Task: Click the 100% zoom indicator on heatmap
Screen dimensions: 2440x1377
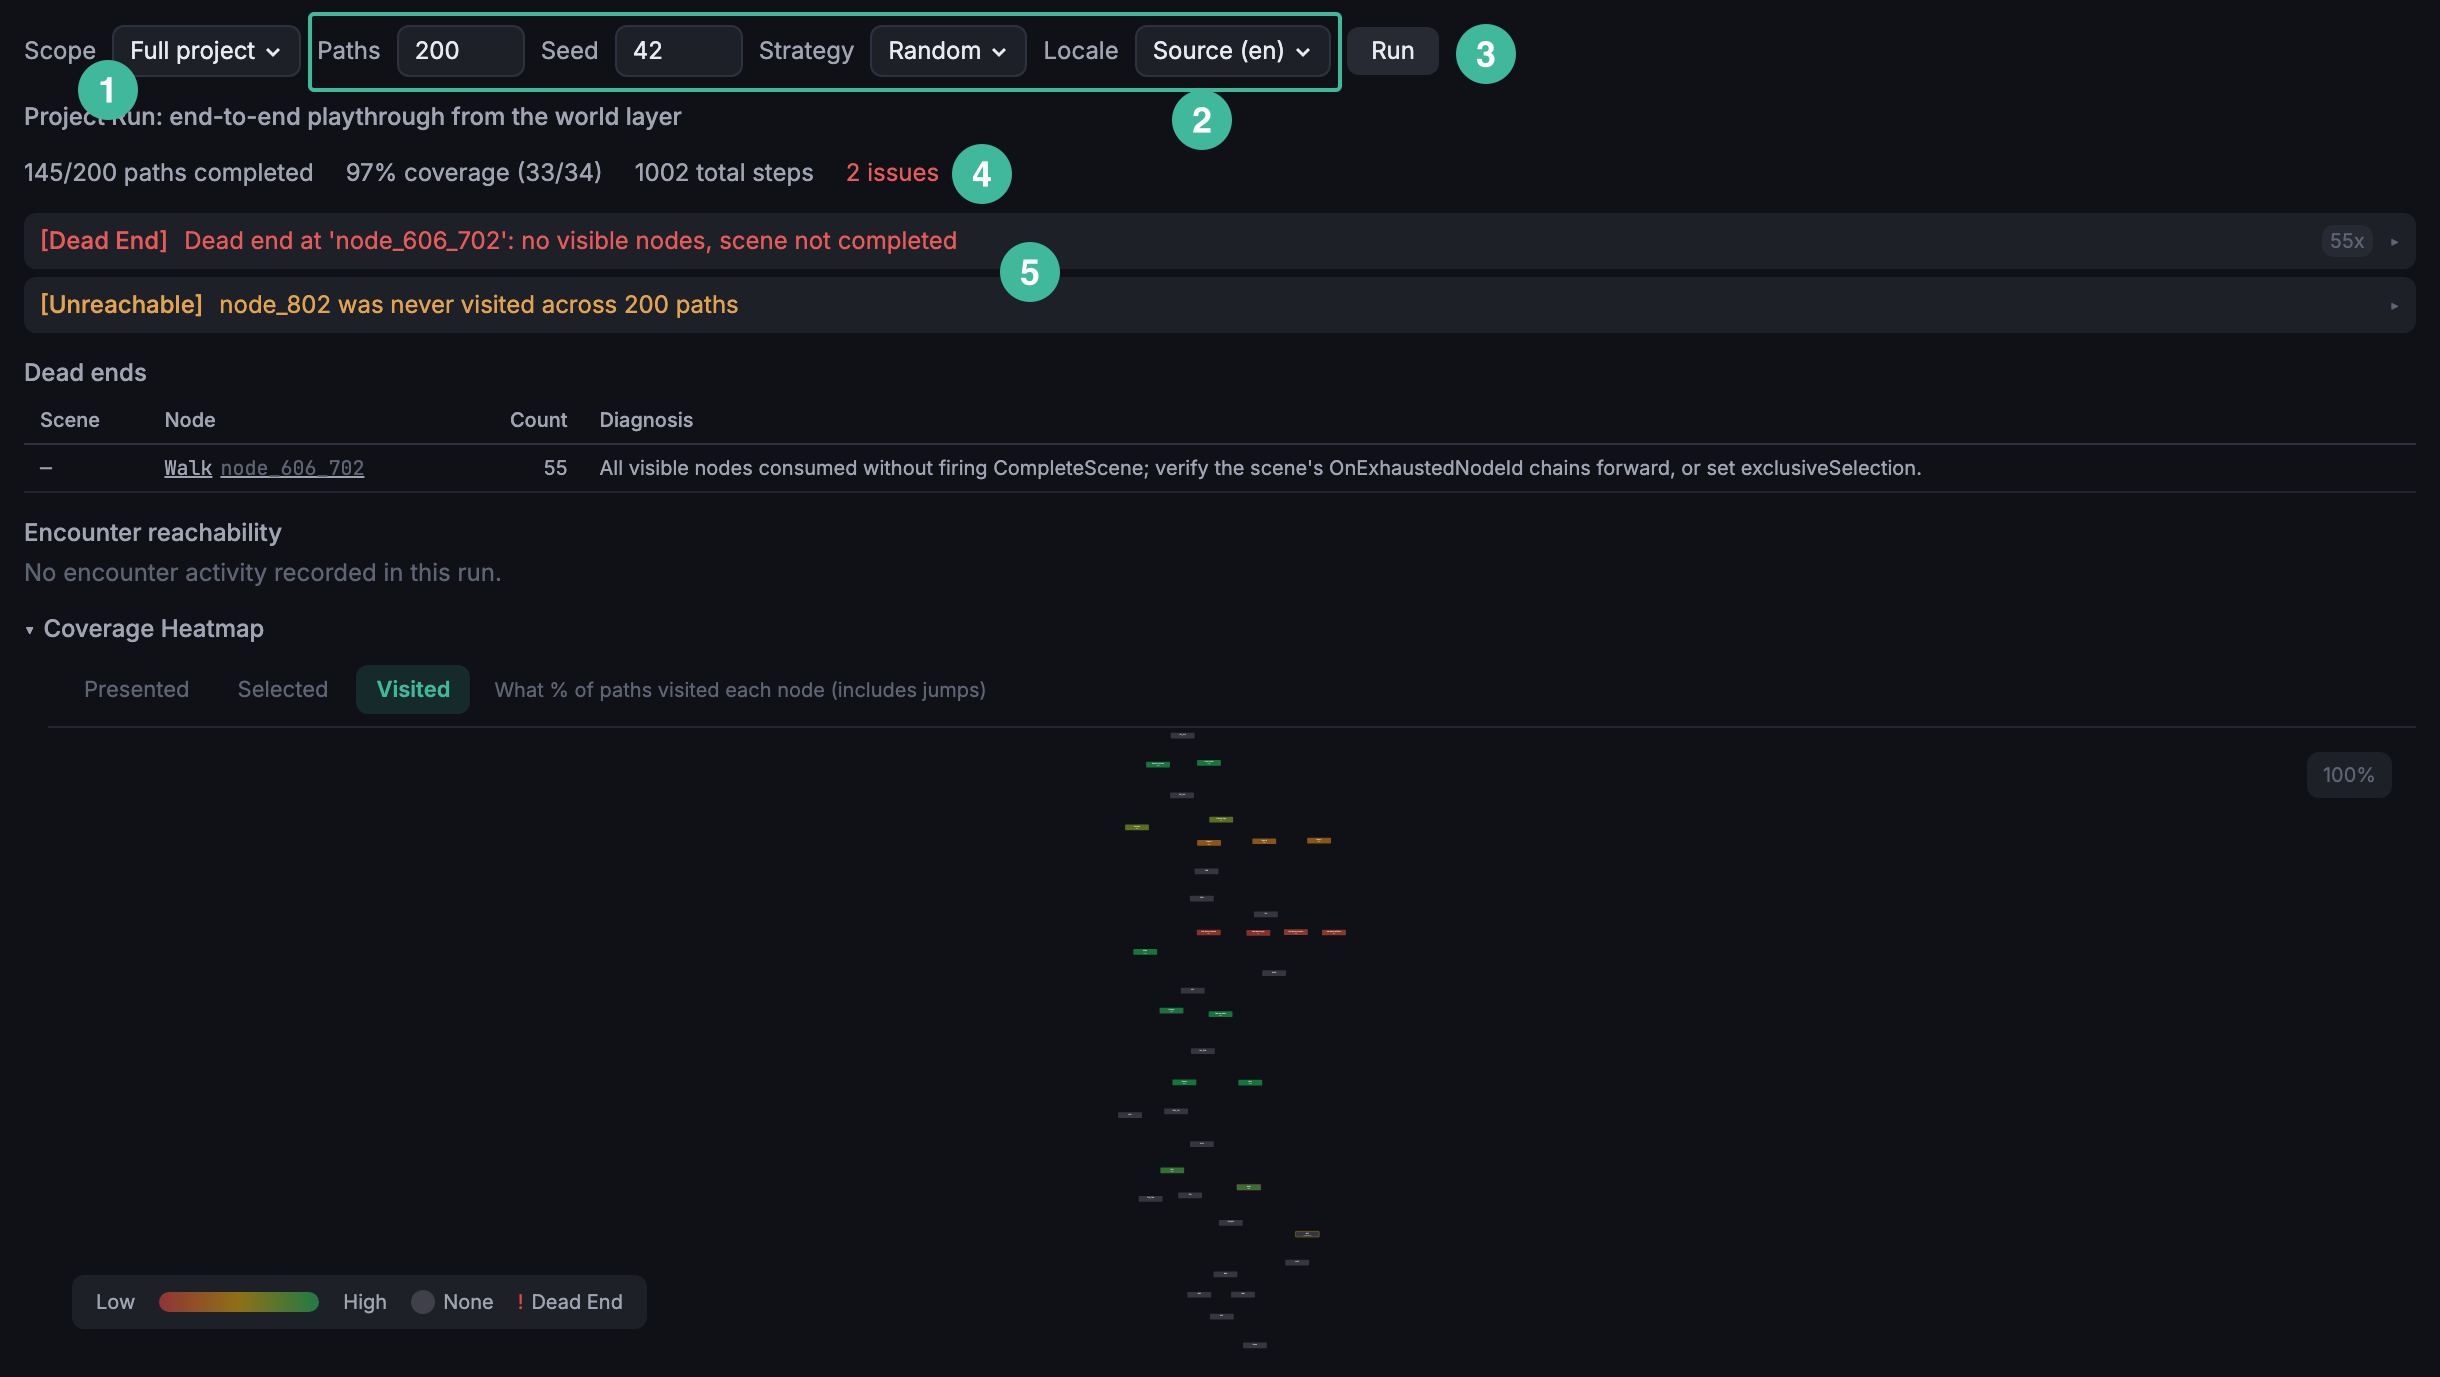Action: [2348, 775]
